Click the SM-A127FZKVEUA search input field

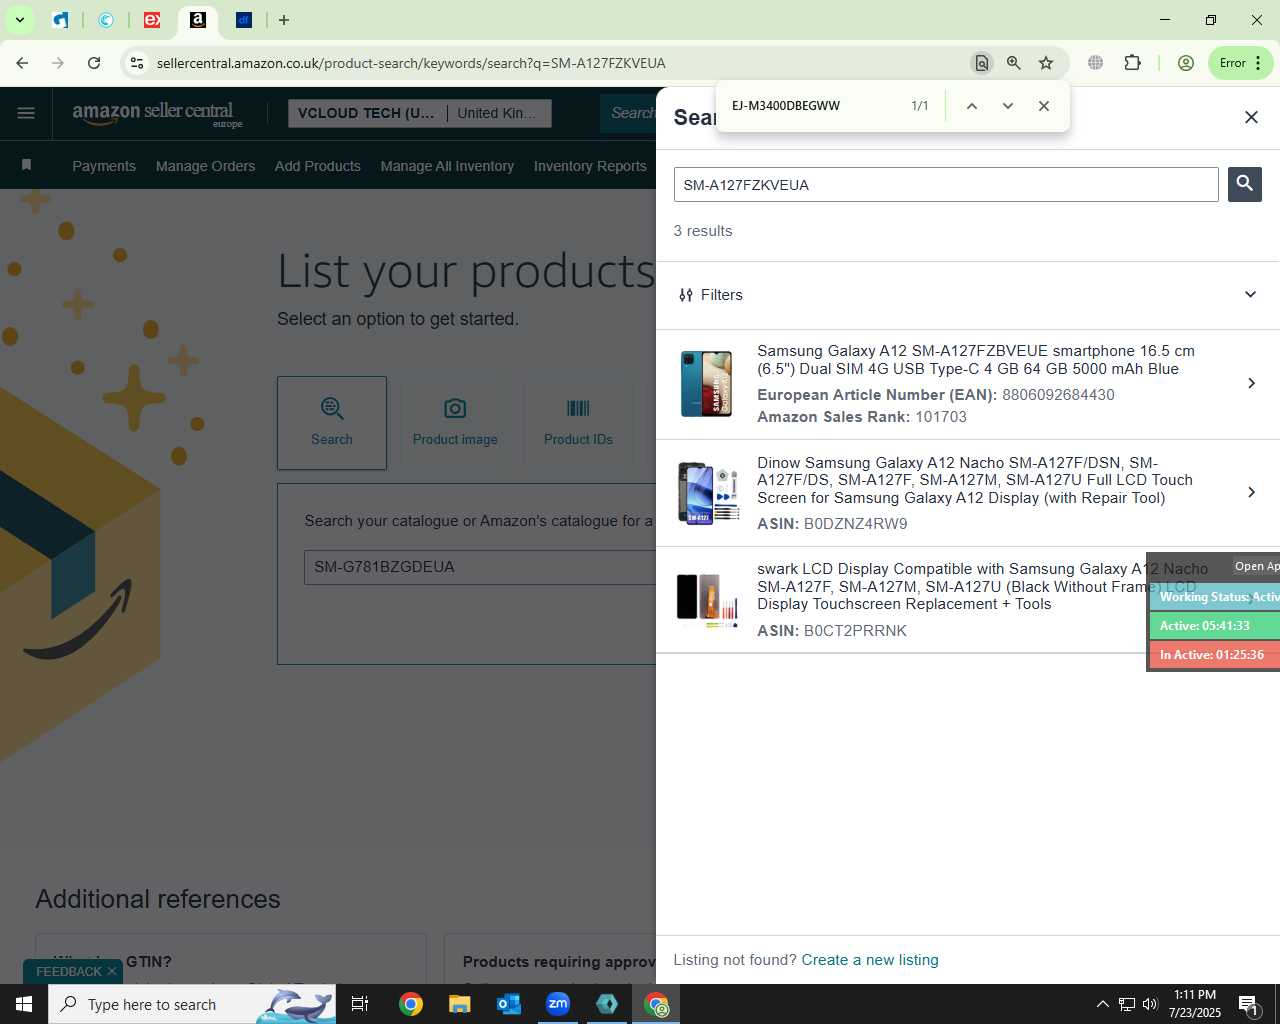(x=946, y=185)
